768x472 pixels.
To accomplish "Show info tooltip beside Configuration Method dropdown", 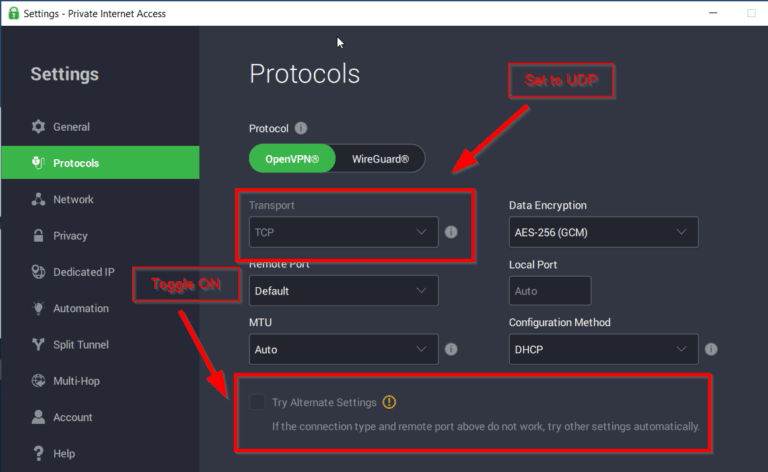I will (x=711, y=349).
